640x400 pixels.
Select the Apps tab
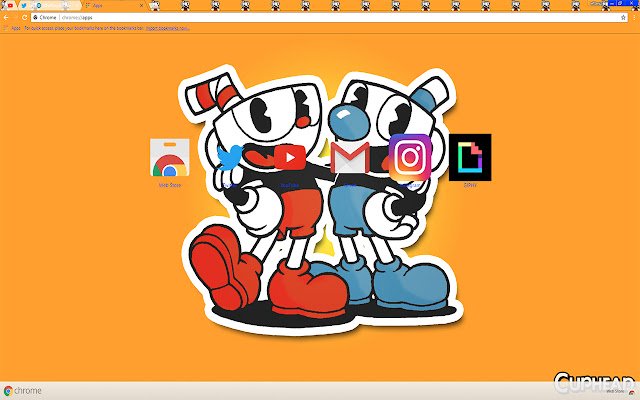[112, 5]
